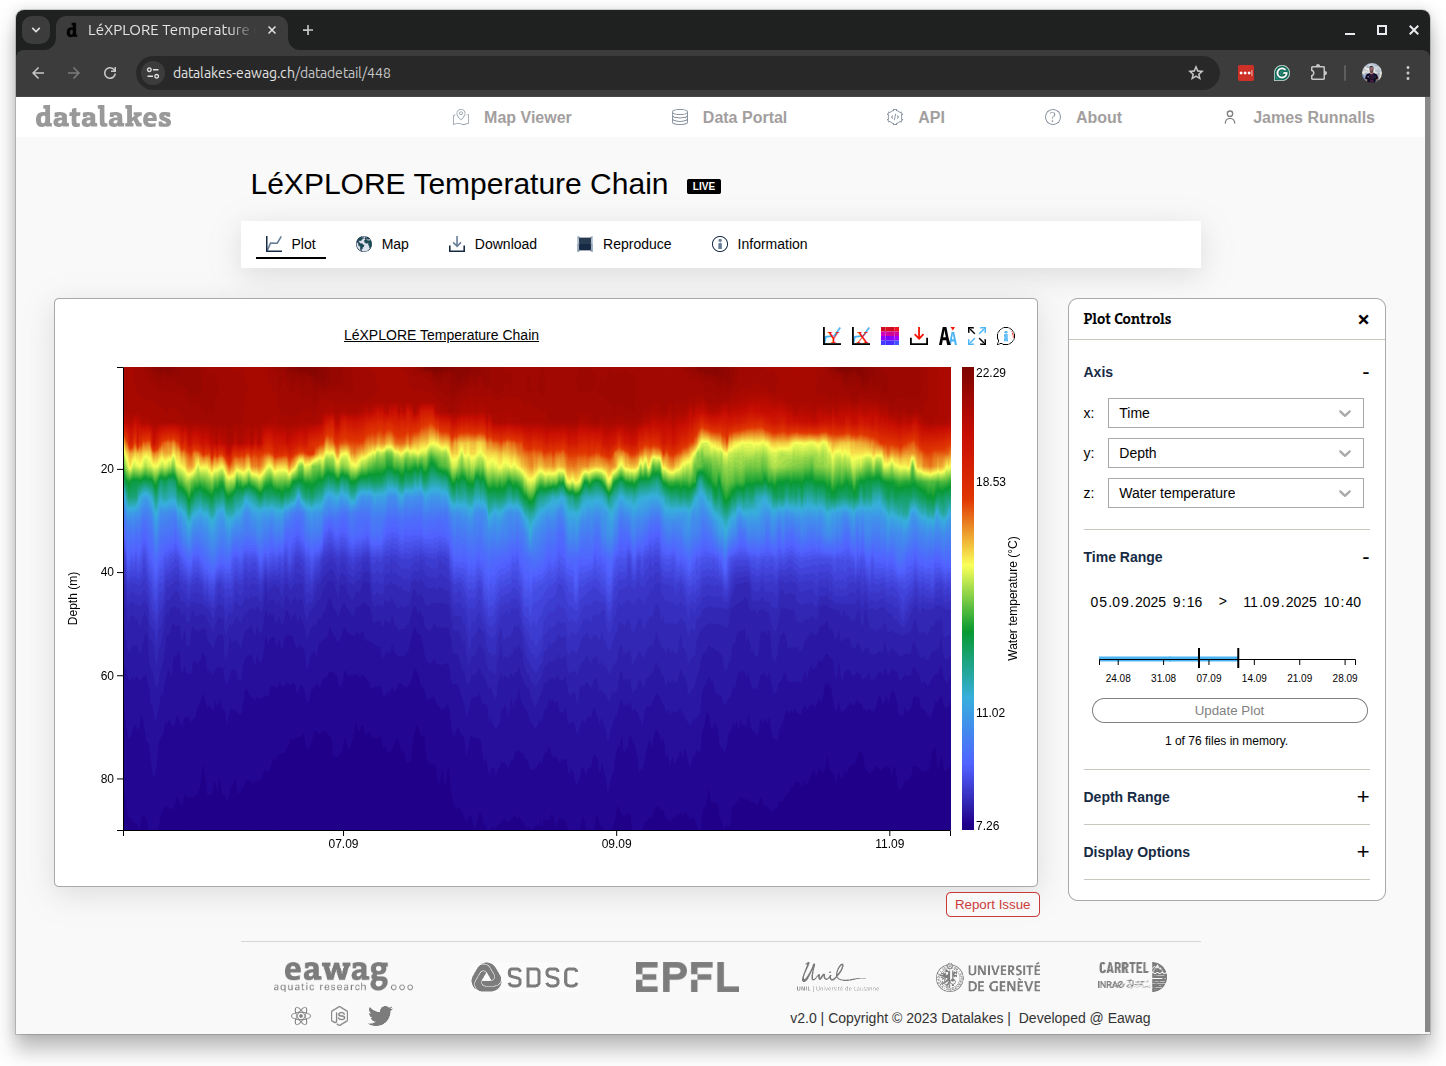Viewport: 1446px width, 1066px height.
Task: Click the Report Issue button
Action: click(x=992, y=904)
